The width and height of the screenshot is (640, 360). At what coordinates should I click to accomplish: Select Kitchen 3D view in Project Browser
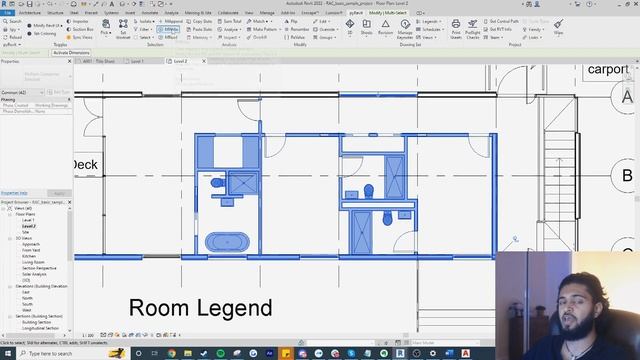click(x=29, y=256)
